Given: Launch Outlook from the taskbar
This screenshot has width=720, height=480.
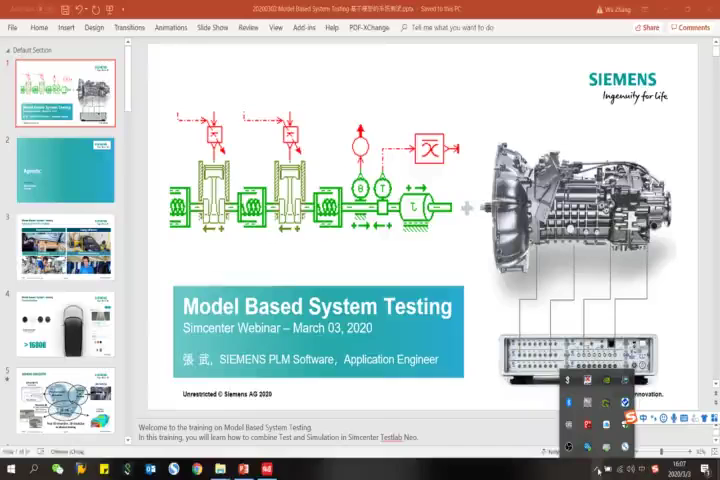Looking at the screenshot, I should click(x=151, y=469).
